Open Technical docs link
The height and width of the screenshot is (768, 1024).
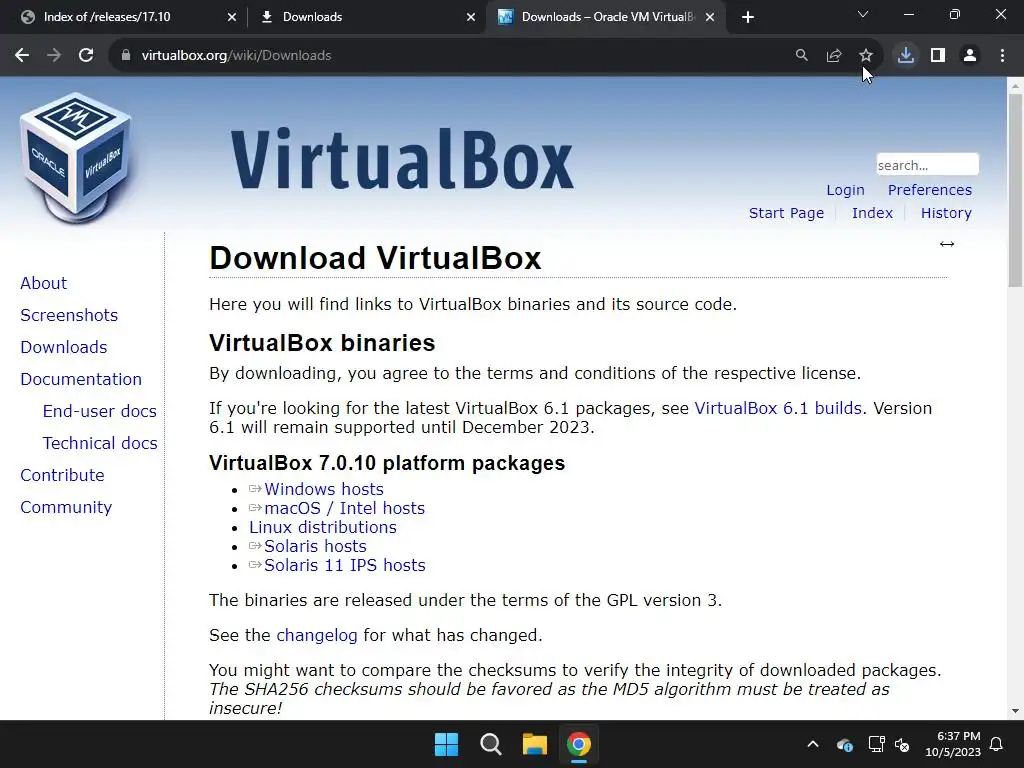click(100, 443)
